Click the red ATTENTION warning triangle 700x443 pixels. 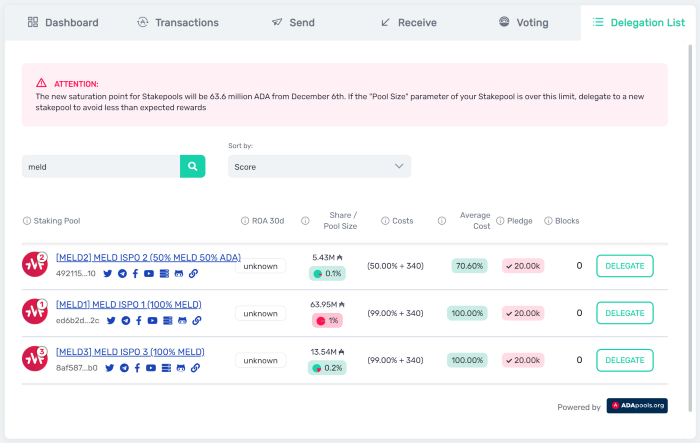tap(42, 83)
